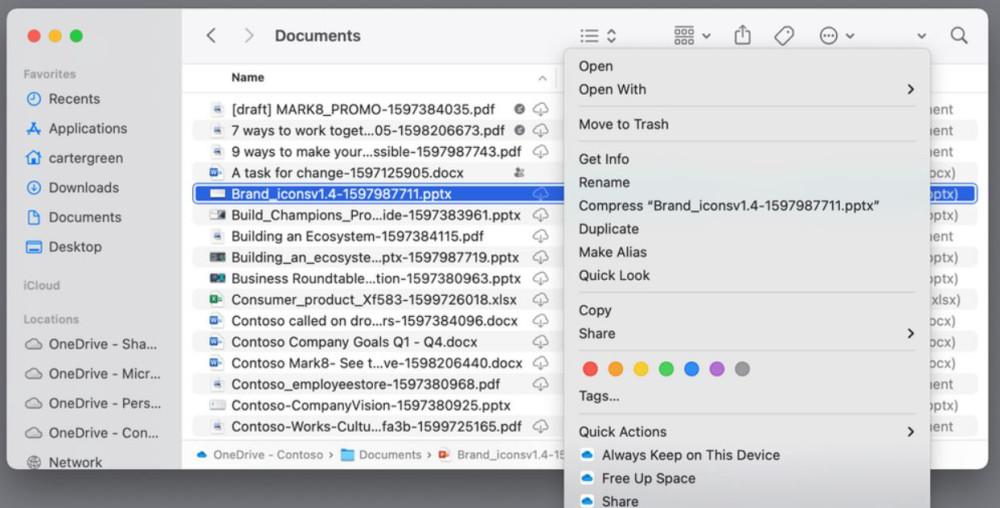Click shared-people icon on A task for change
This screenshot has height=508, width=1000.
tap(519, 173)
